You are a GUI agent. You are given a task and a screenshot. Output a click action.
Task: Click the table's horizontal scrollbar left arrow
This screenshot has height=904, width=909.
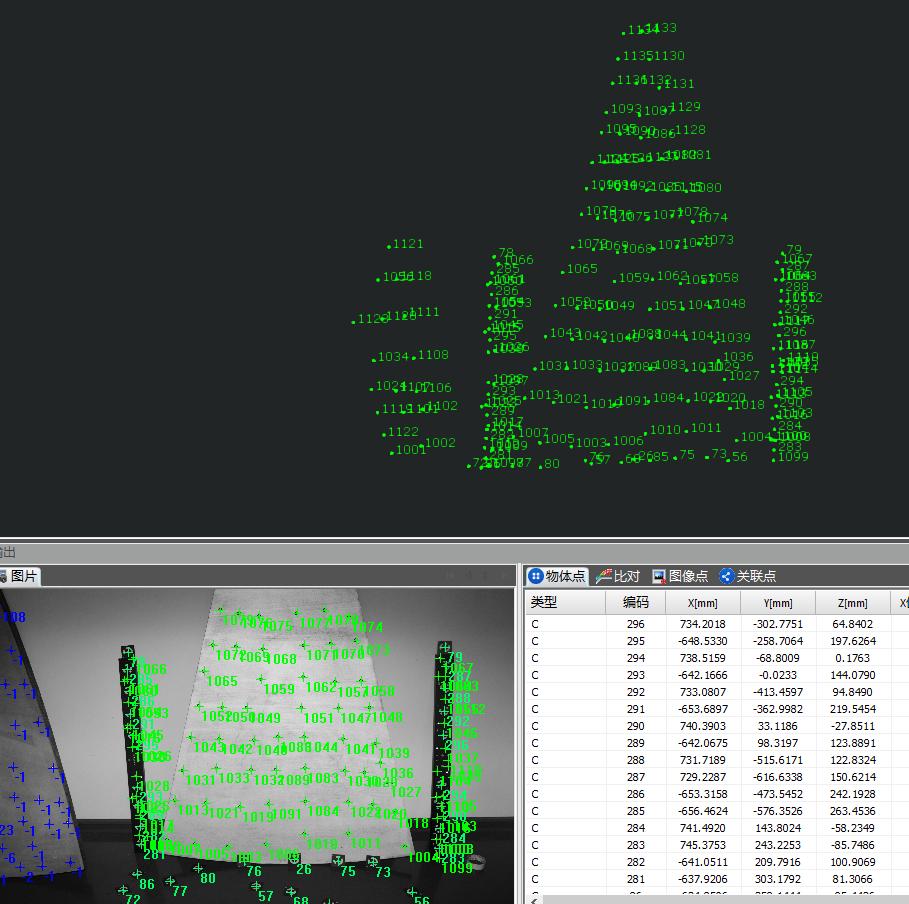(x=533, y=898)
